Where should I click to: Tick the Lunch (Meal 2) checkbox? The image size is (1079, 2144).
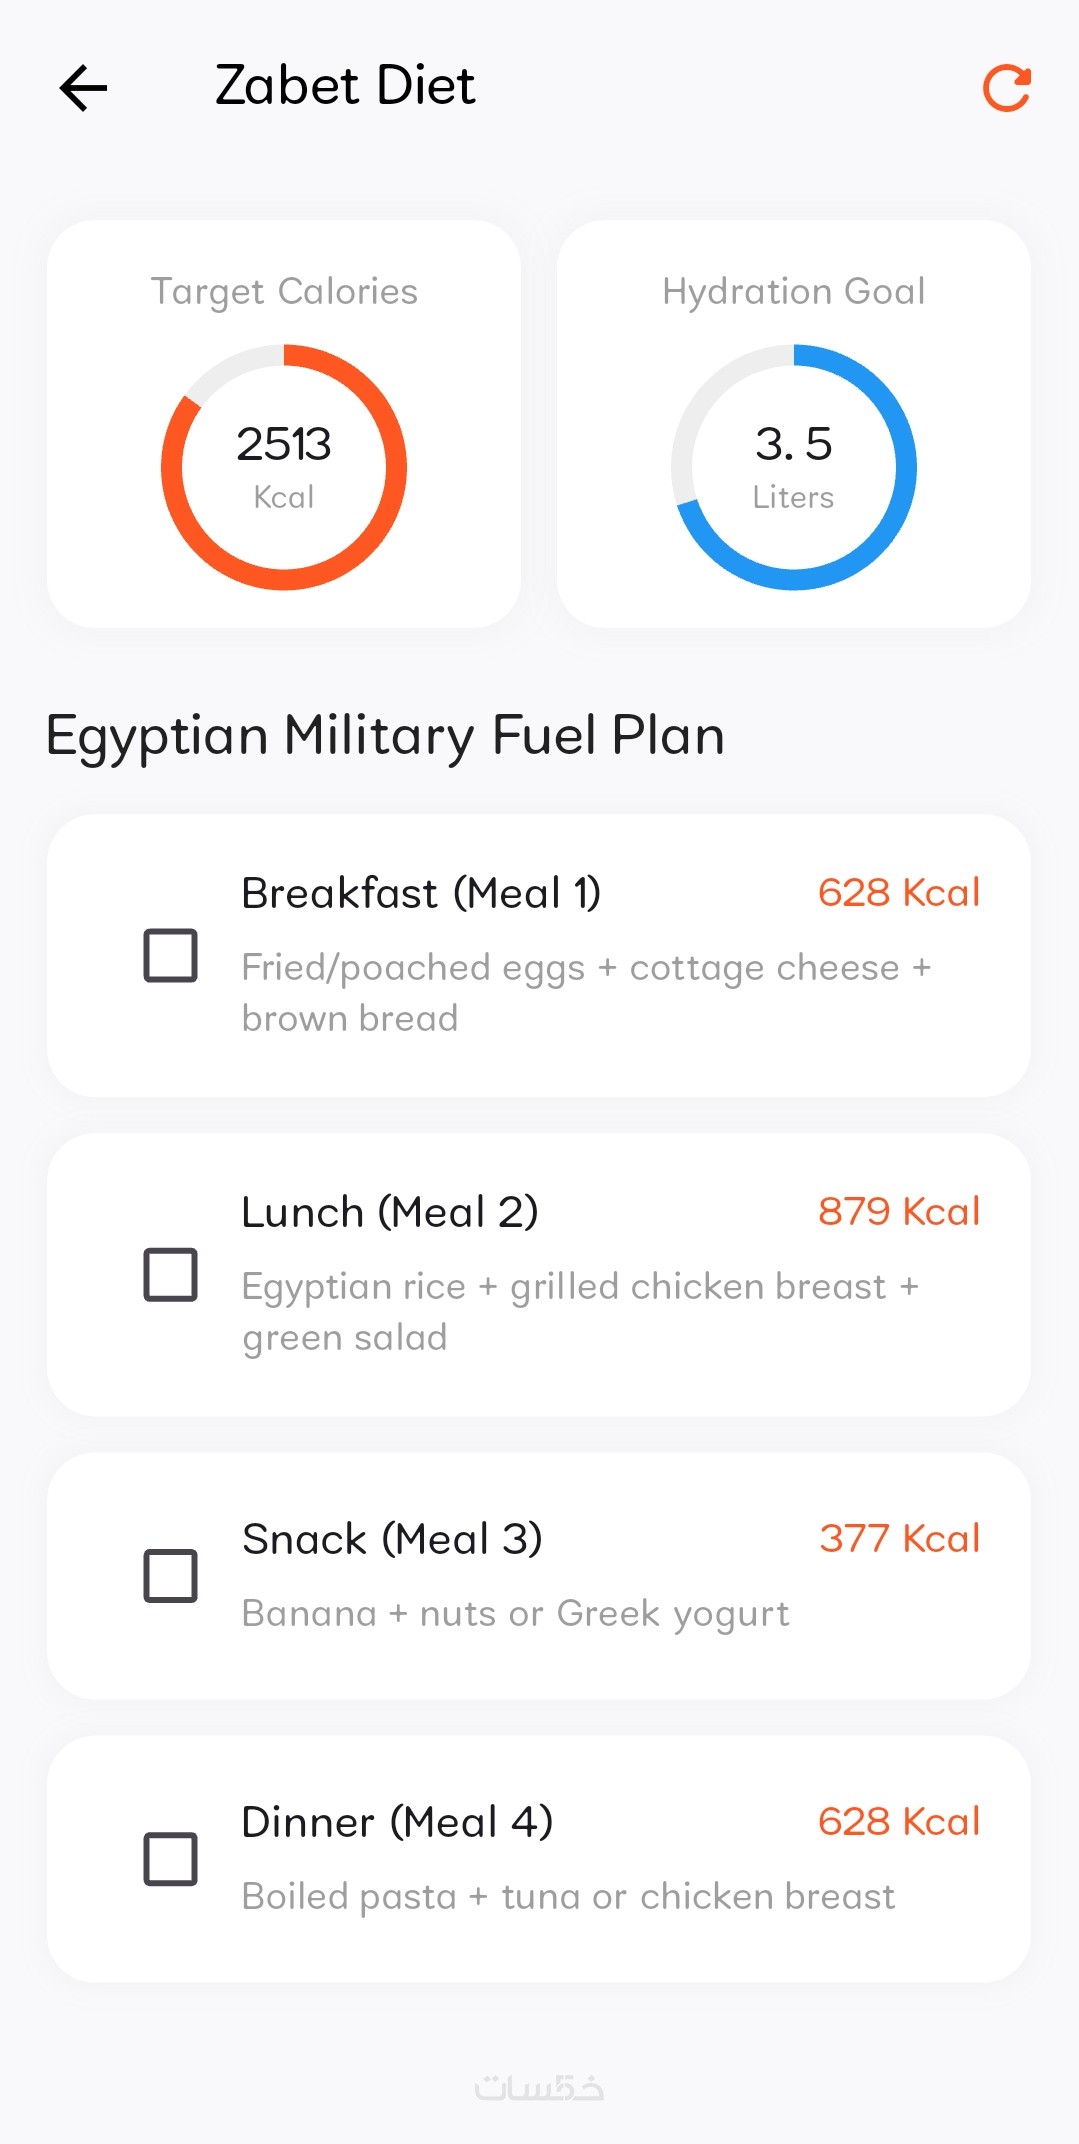click(170, 1274)
